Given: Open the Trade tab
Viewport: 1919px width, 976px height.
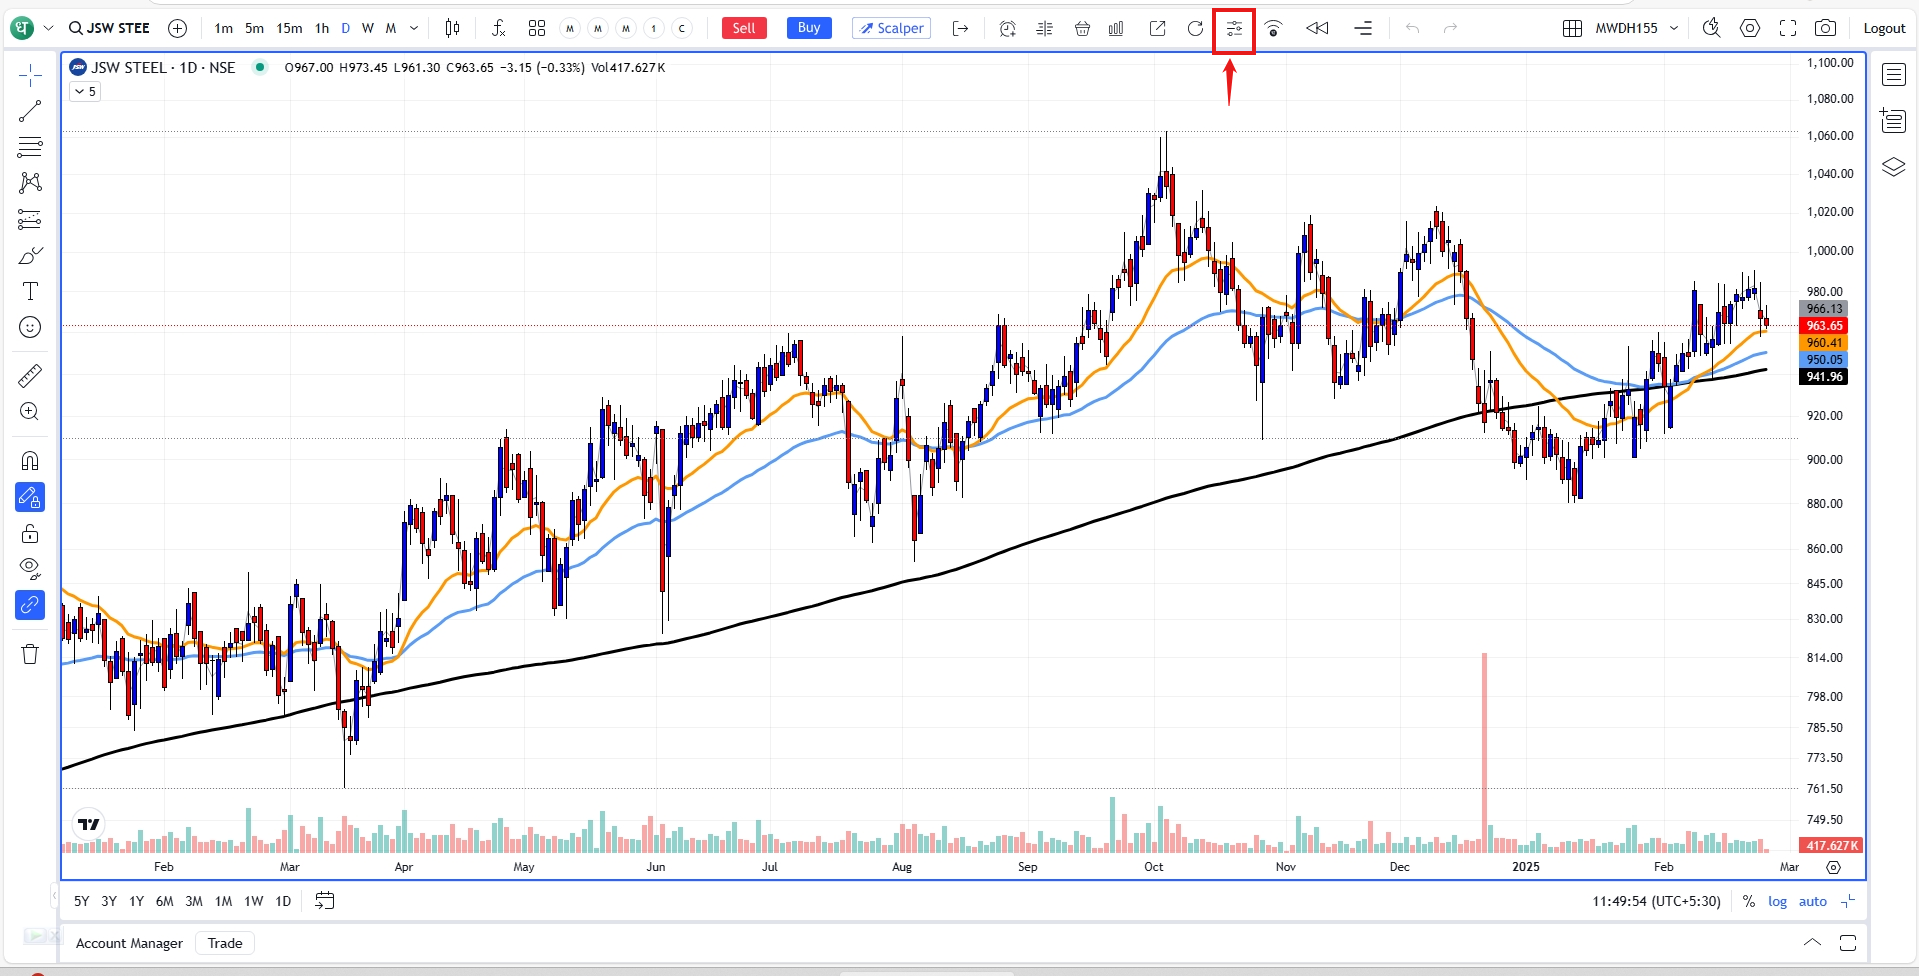Looking at the screenshot, I should [x=225, y=943].
